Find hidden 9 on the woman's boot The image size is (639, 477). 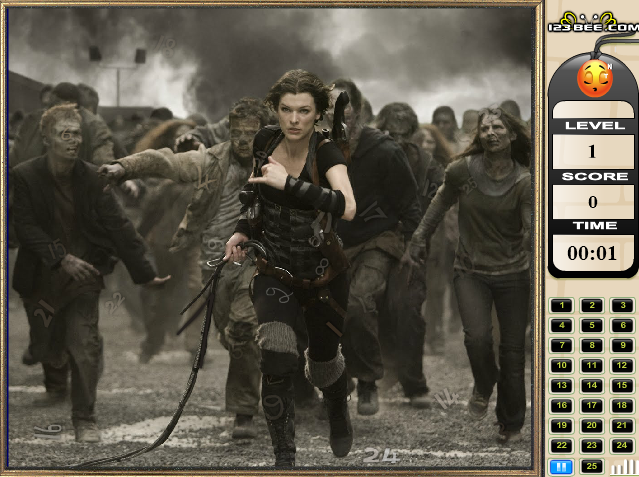point(273,408)
